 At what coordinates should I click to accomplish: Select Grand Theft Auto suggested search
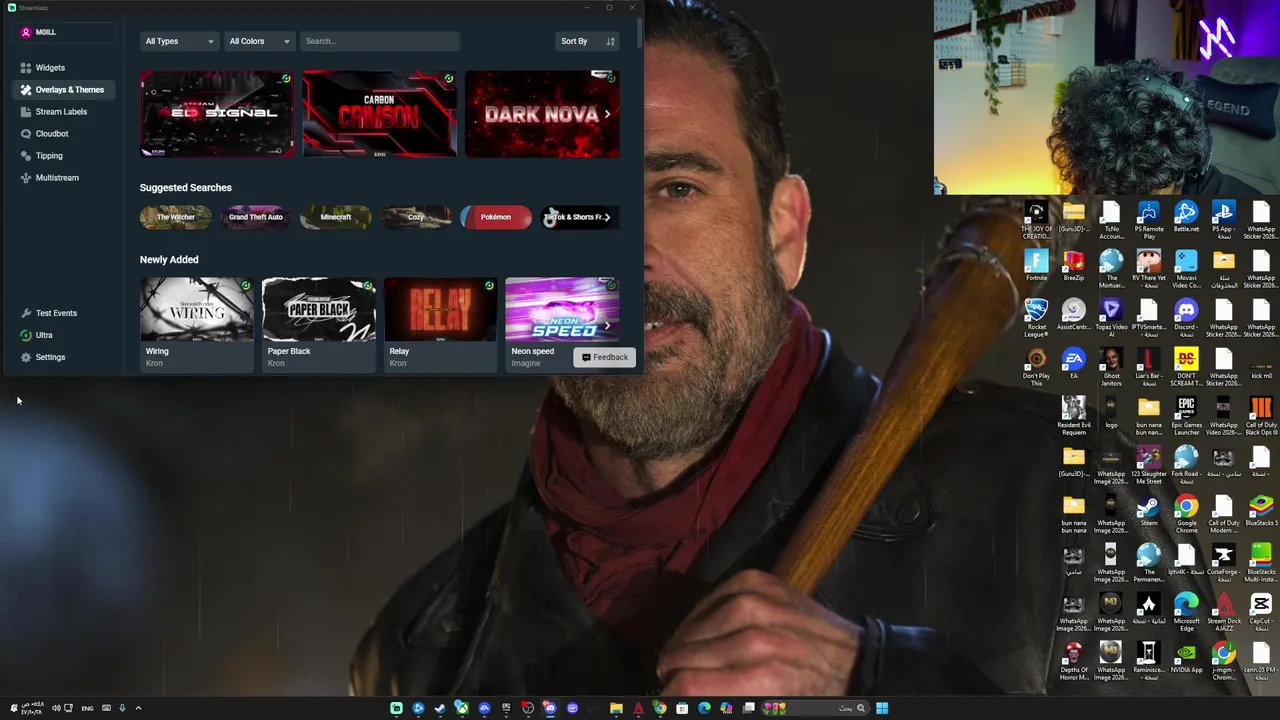(x=255, y=217)
